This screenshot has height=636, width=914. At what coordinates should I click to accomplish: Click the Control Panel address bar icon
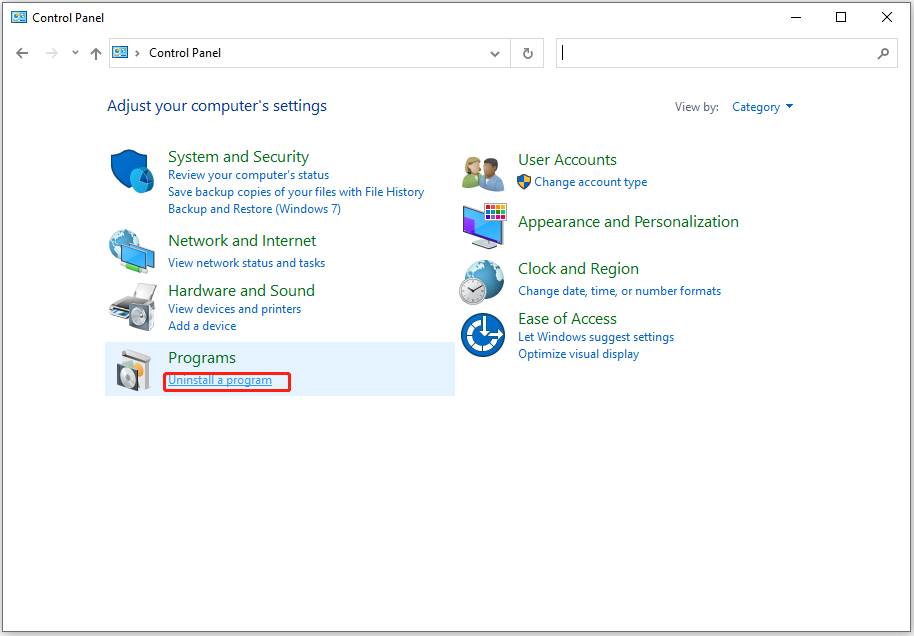pyautogui.click(x=120, y=52)
